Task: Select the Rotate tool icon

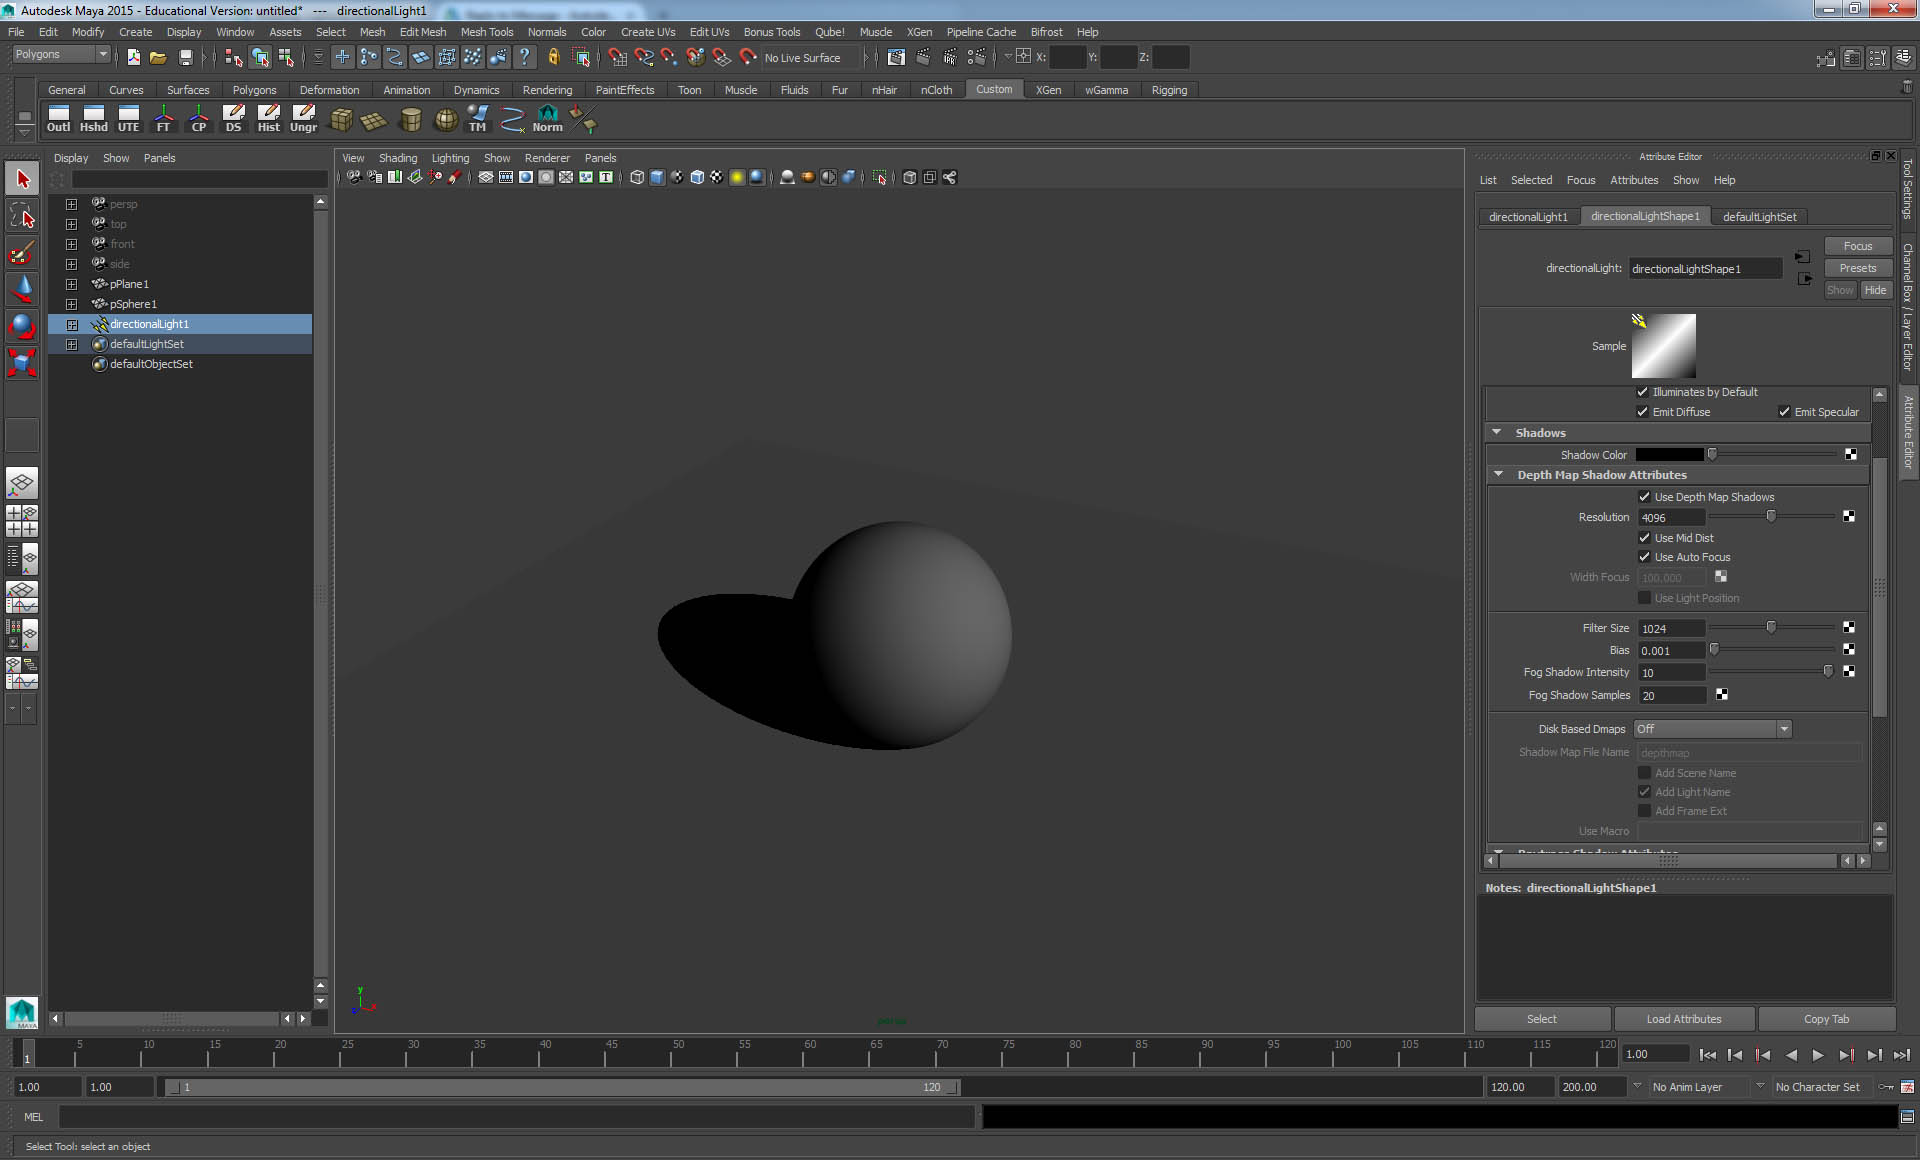Action: click(22, 326)
